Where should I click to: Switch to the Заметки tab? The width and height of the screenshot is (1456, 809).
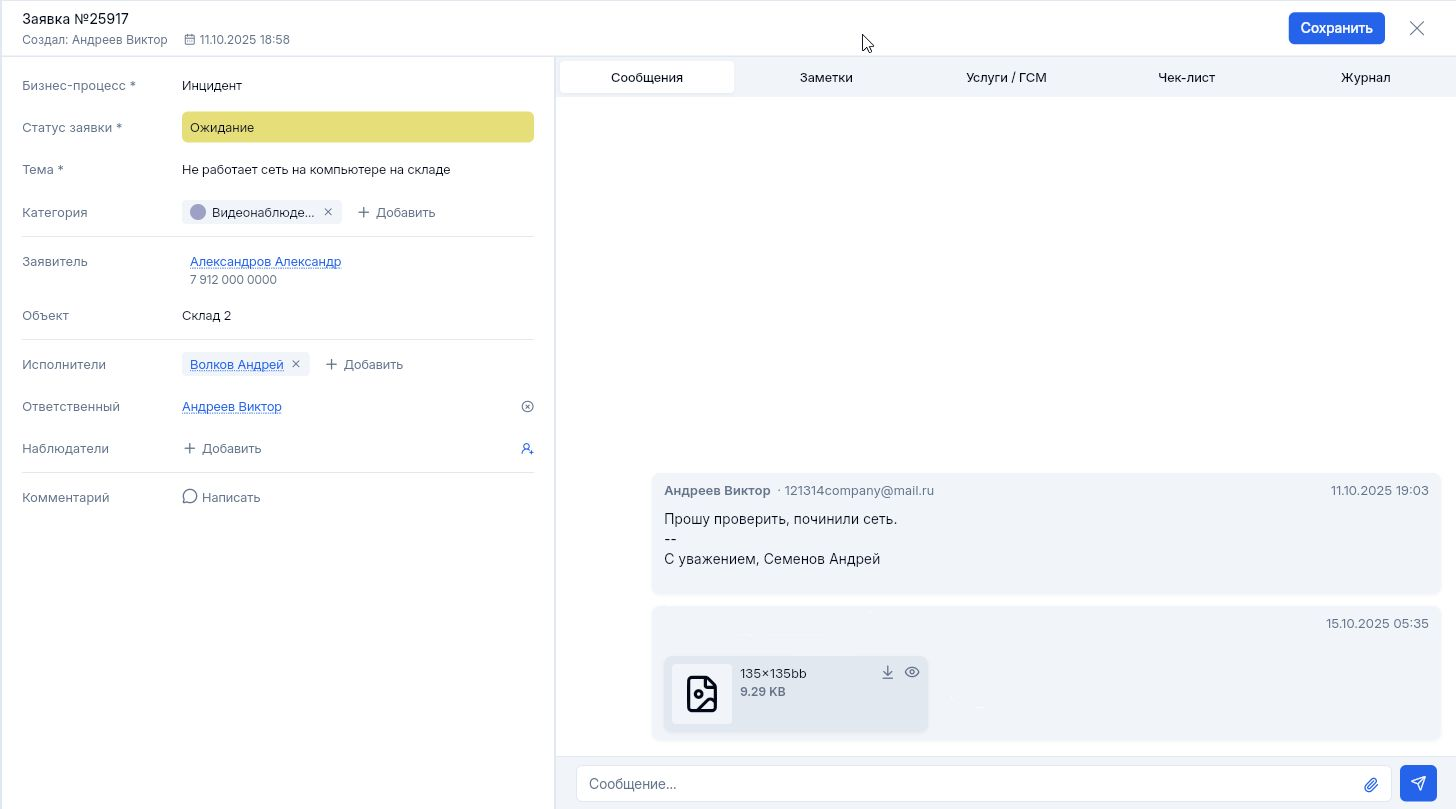pyautogui.click(x=826, y=77)
